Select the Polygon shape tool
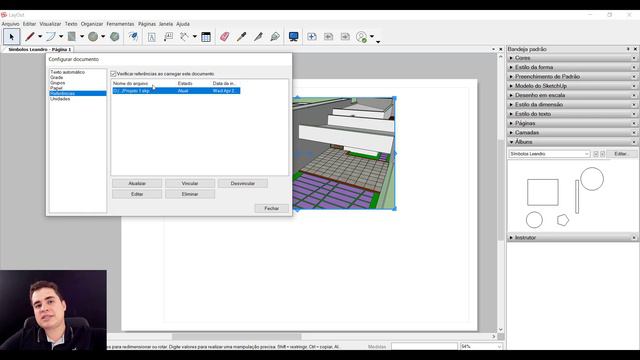This screenshot has width=640, height=360. (115, 37)
